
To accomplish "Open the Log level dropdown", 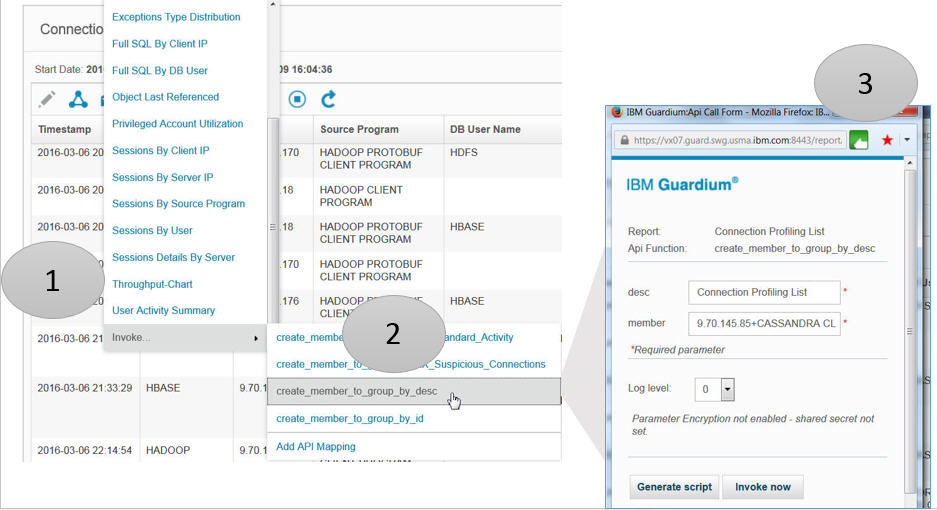I will [727, 389].
